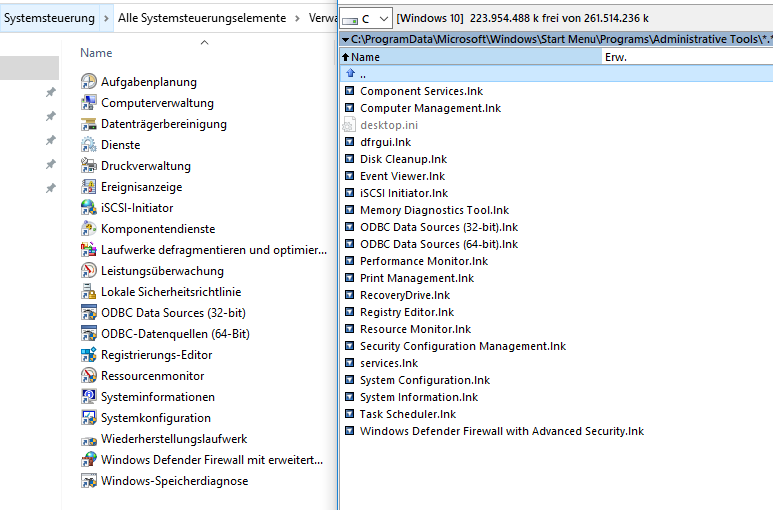Click the current path bar in Total Commander
The image size is (773, 510).
tap(556, 39)
